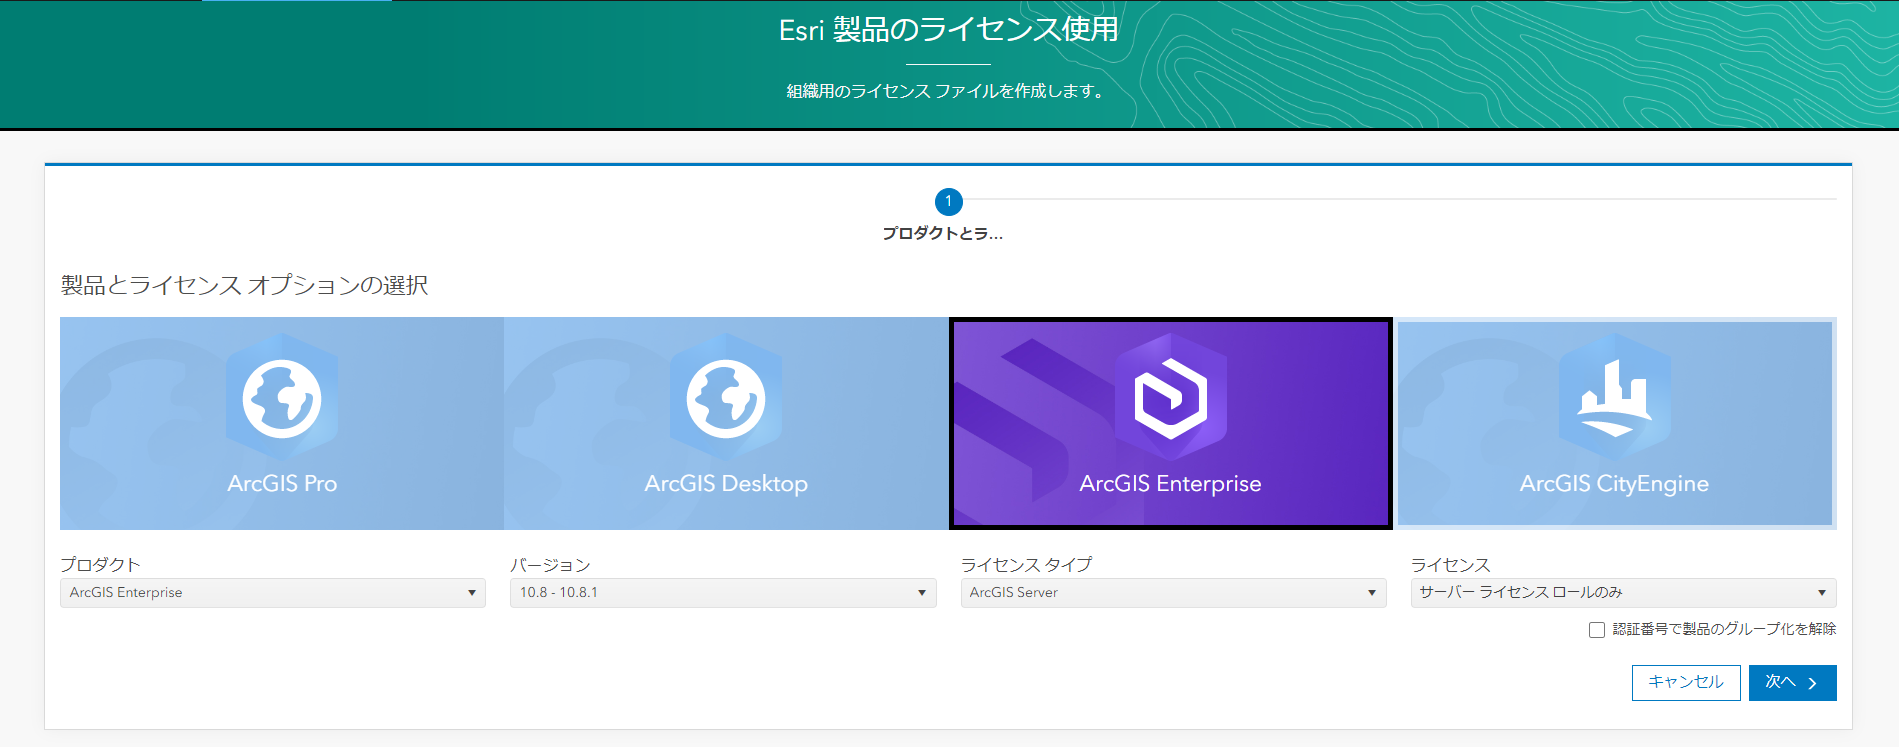Select the ArcGIS Enterprise tile label
1899x747 pixels.
(1170, 484)
